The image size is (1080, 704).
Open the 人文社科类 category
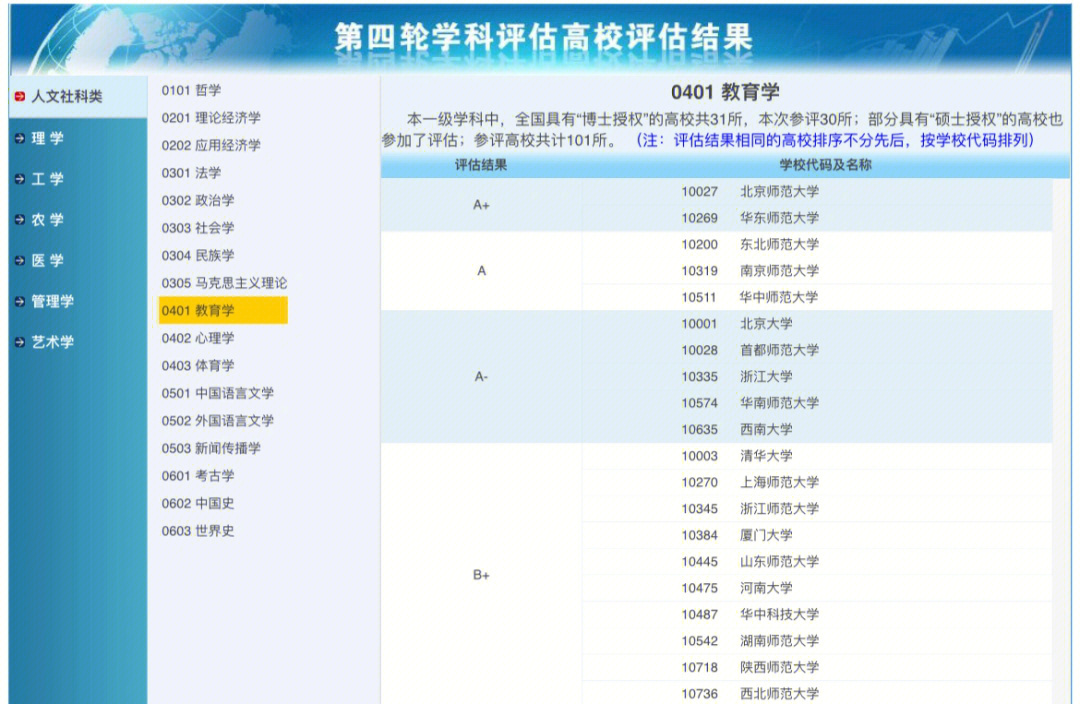coord(67,96)
